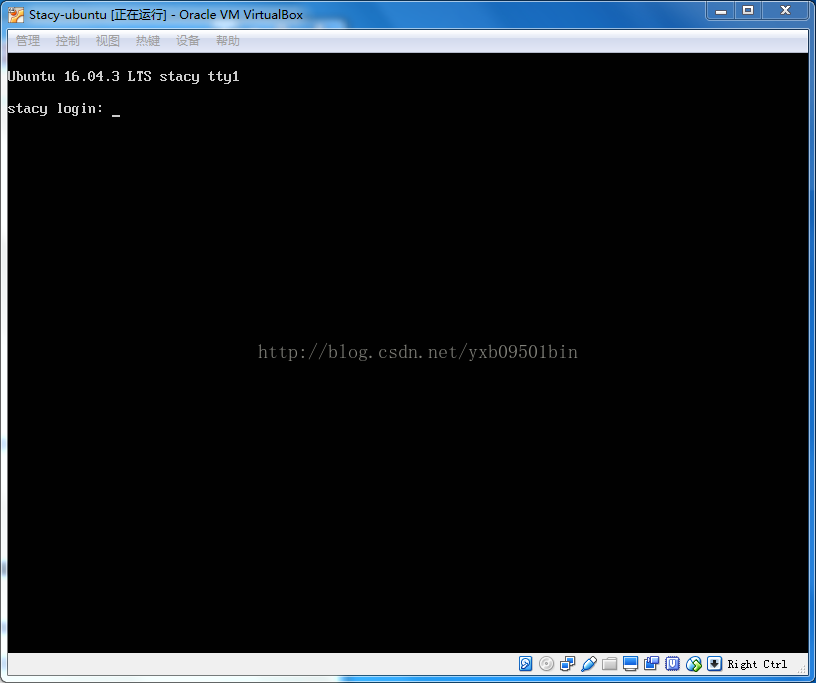This screenshot has width=816, height=683.
Task: Click the display monitor status icon
Action: (630, 664)
